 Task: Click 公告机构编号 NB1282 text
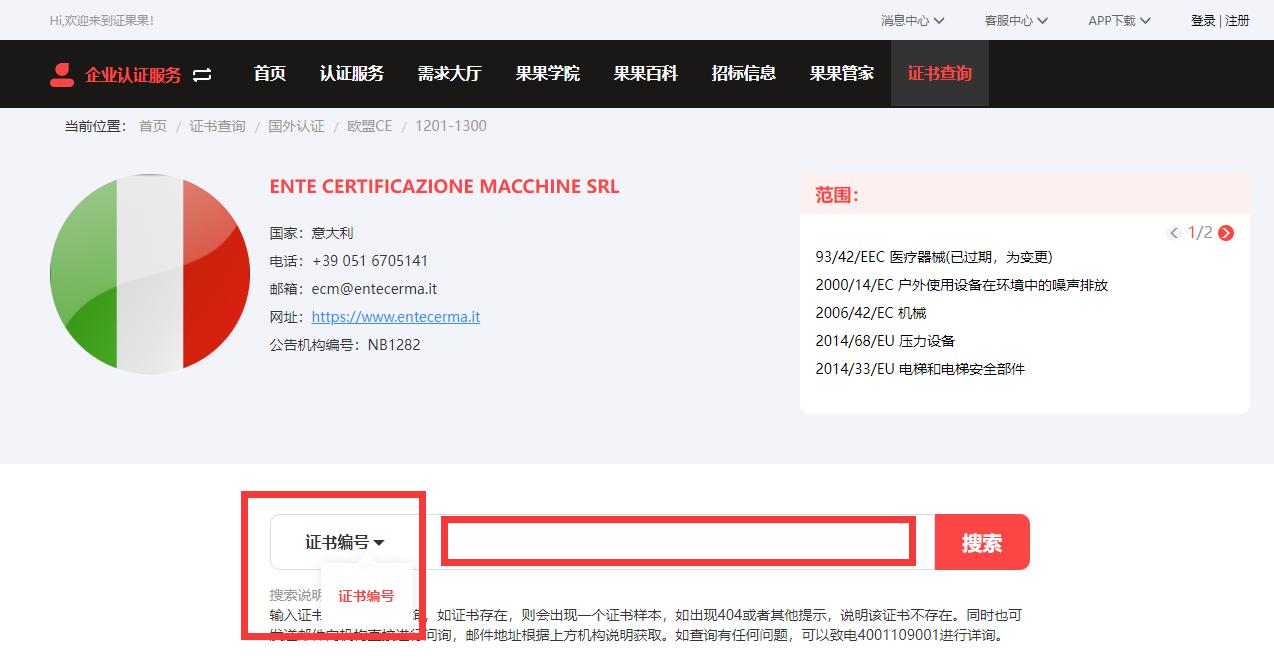click(x=345, y=345)
